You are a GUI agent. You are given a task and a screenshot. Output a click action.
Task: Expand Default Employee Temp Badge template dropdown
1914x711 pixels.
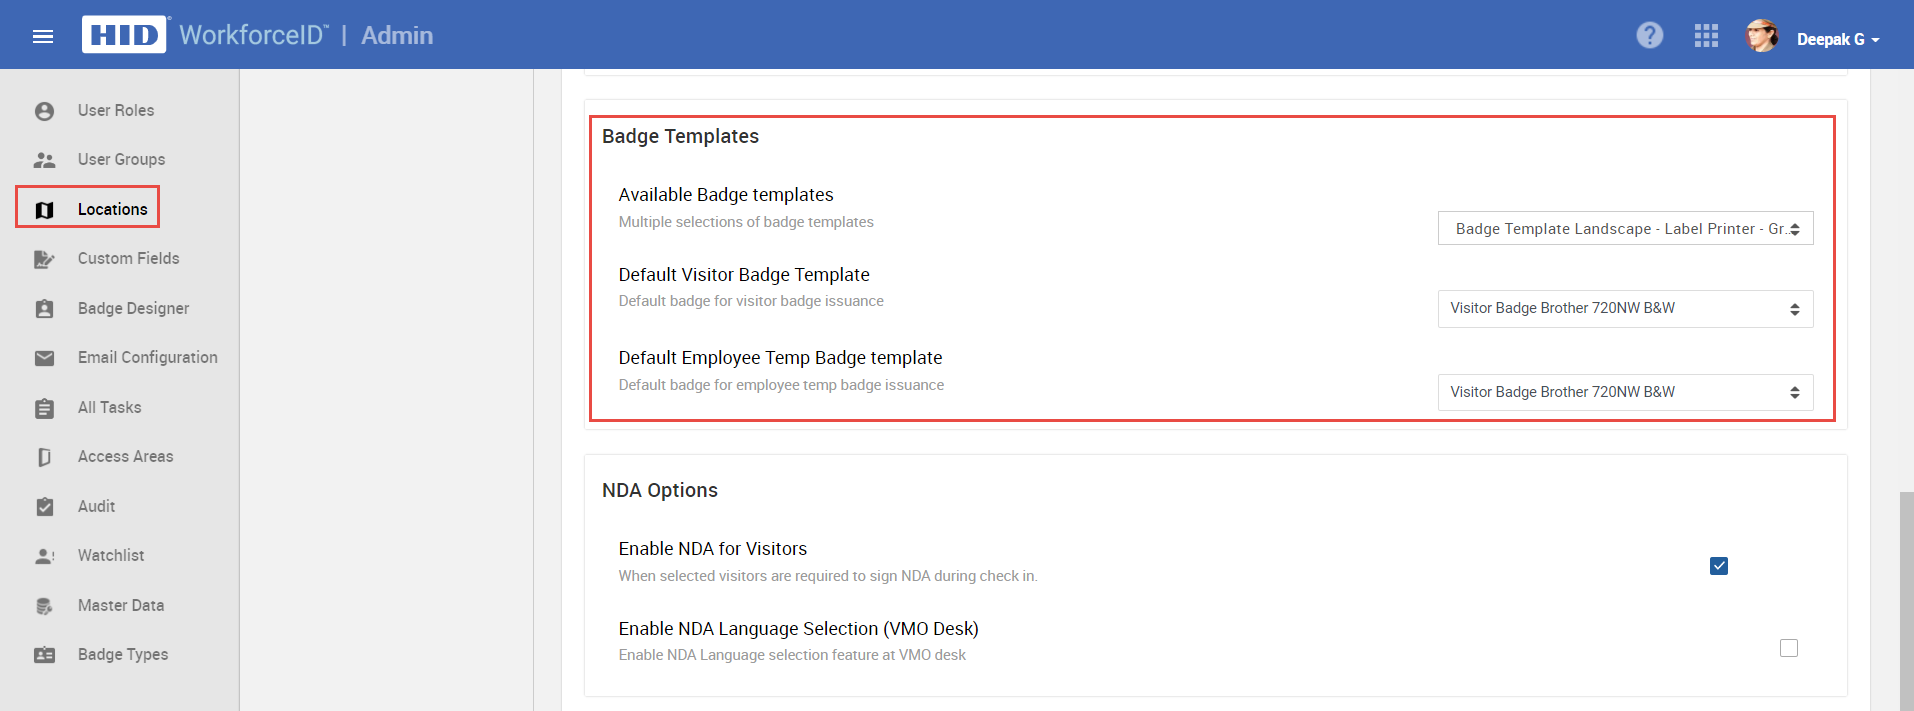click(x=1625, y=392)
